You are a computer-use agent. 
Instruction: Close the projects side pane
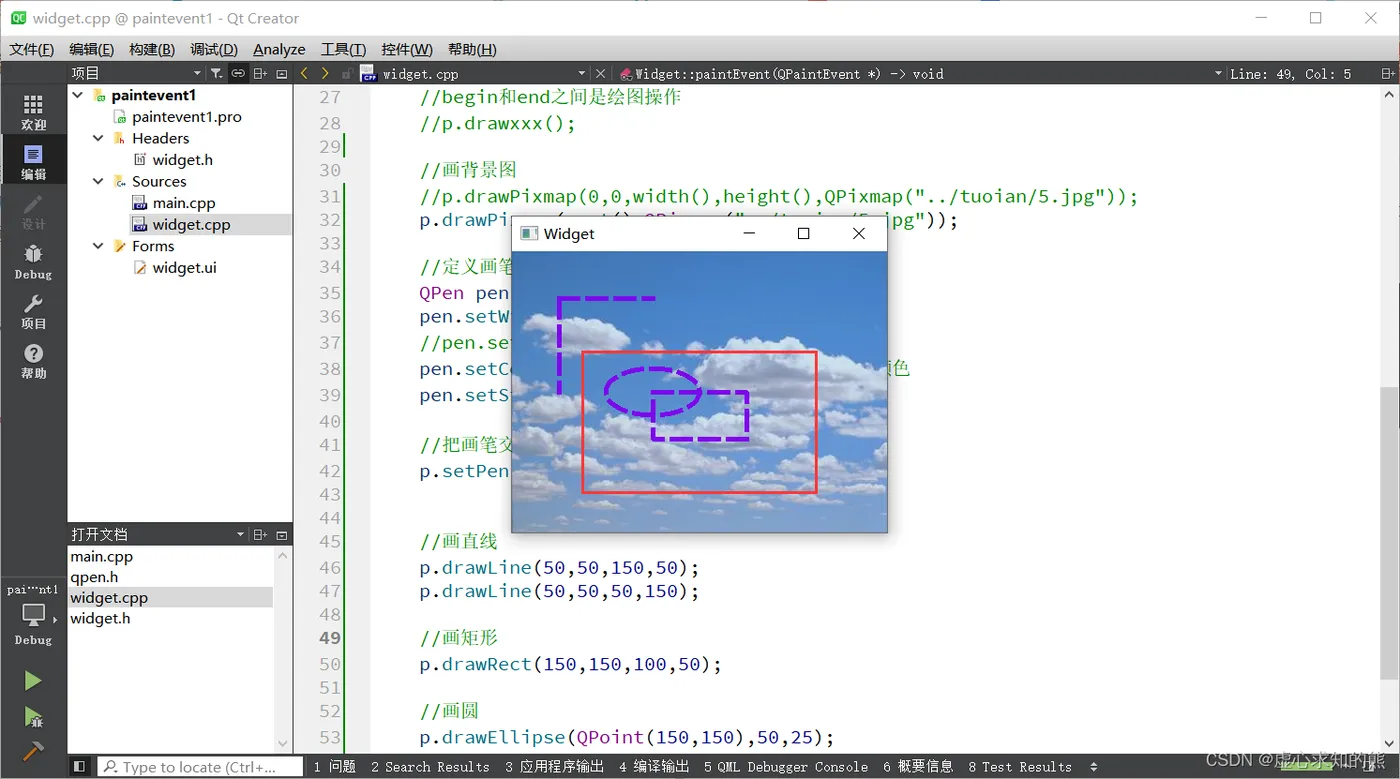(282, 73)
